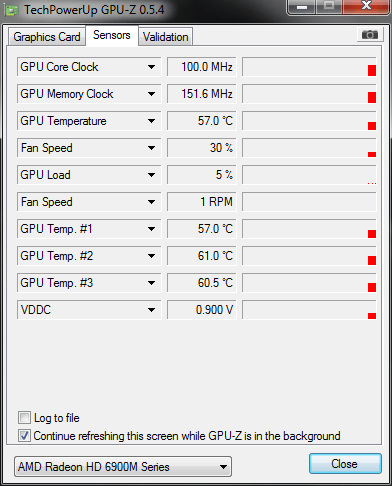392x486 pixels.
Task: Enable the Log to file checkbox
Action: click(x=24, y=418)
